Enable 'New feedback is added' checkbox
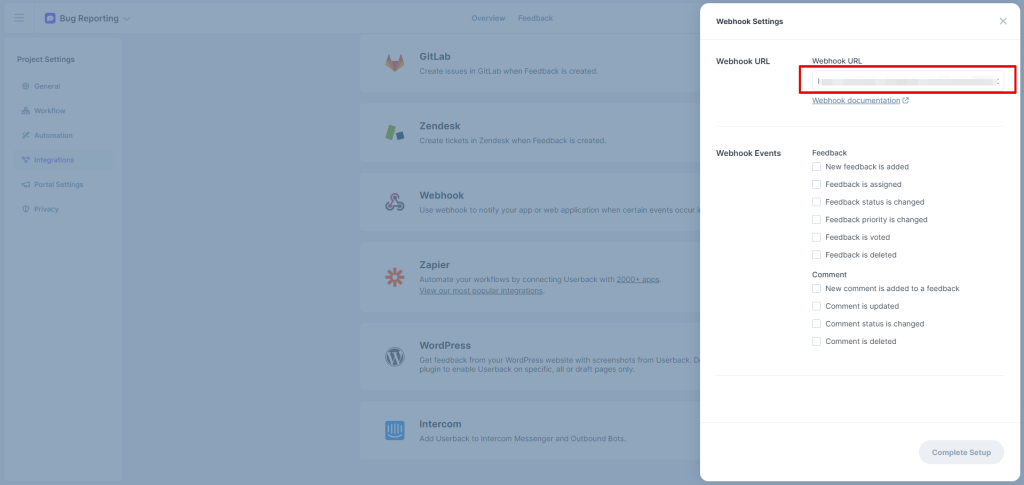 (x=817, y=167)
